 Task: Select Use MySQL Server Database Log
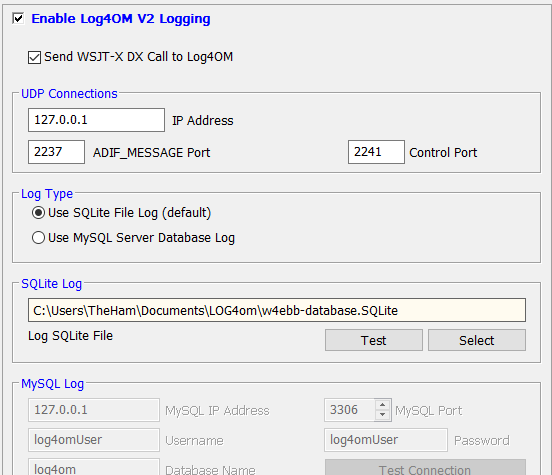(x=38, y=238)
